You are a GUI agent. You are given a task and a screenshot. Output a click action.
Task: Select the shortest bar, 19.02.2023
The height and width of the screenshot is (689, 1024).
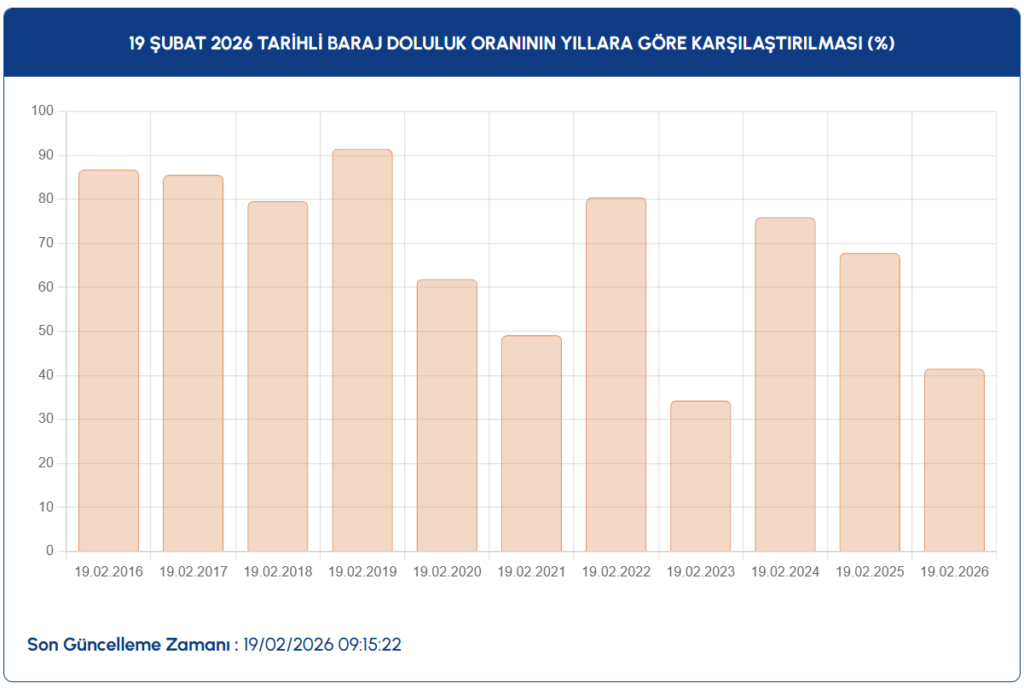[700, 476]
